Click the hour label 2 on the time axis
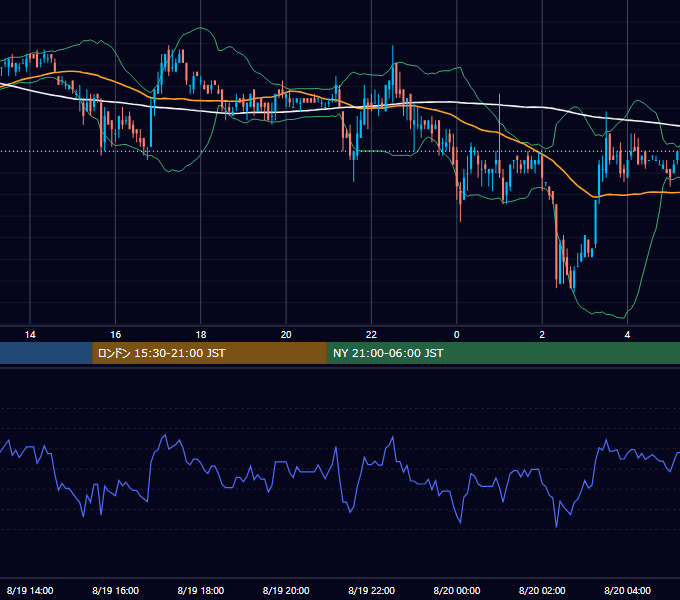The image size is (680, 600). (x=542, y=335)
